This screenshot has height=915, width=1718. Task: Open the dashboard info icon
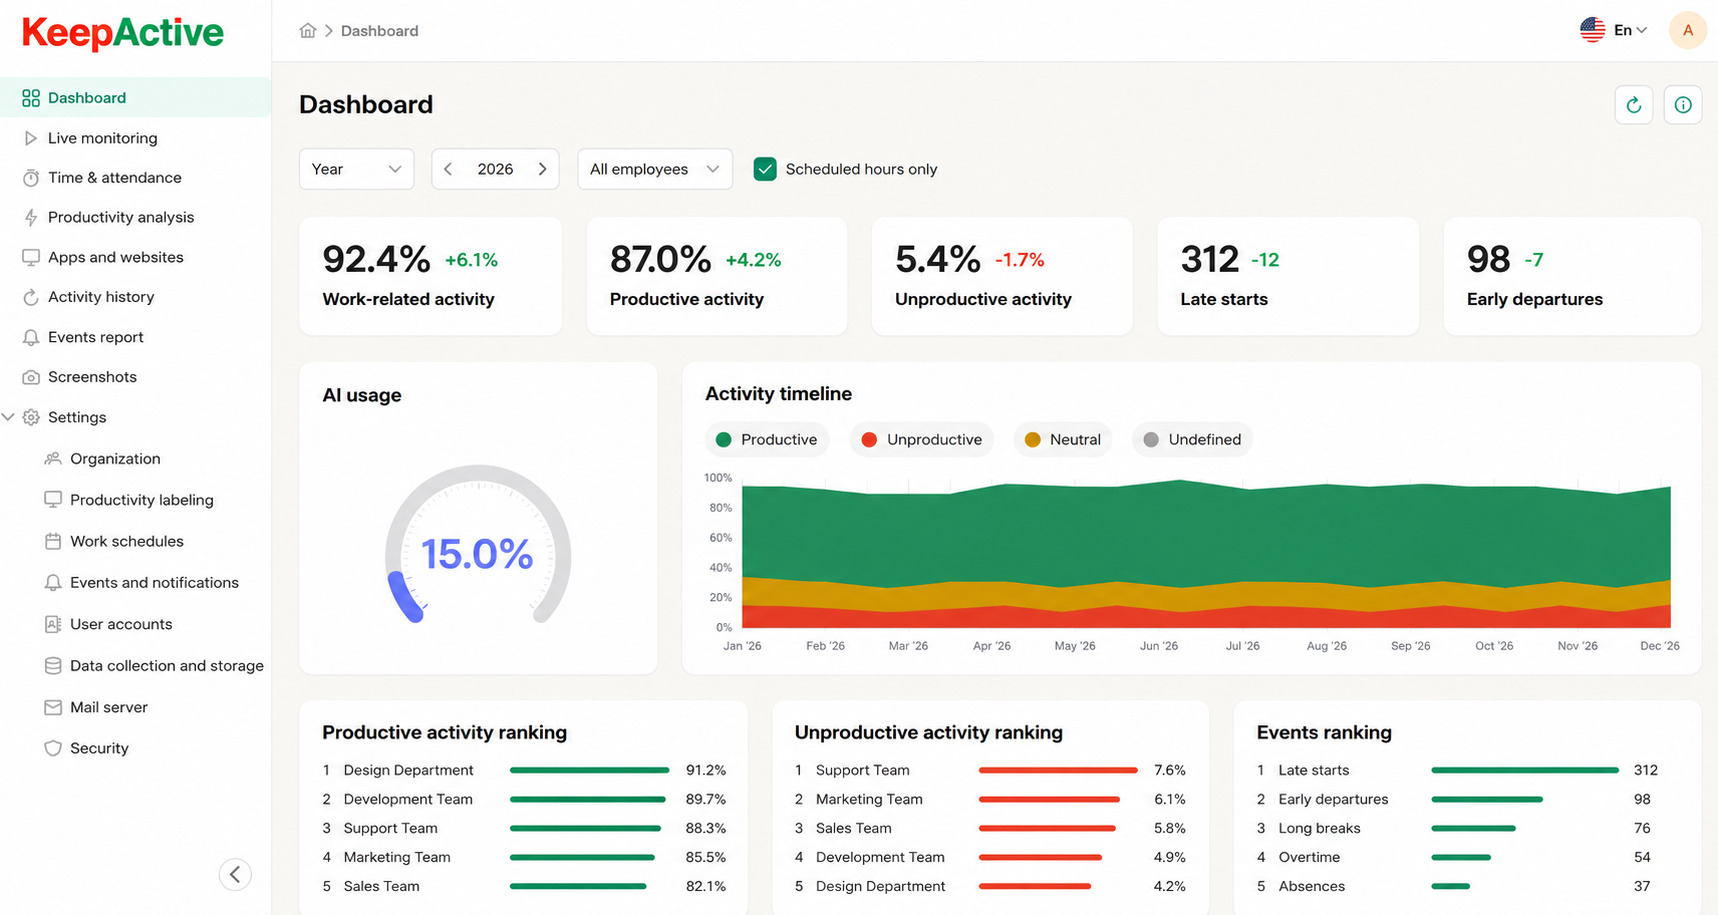point(1683,105)
